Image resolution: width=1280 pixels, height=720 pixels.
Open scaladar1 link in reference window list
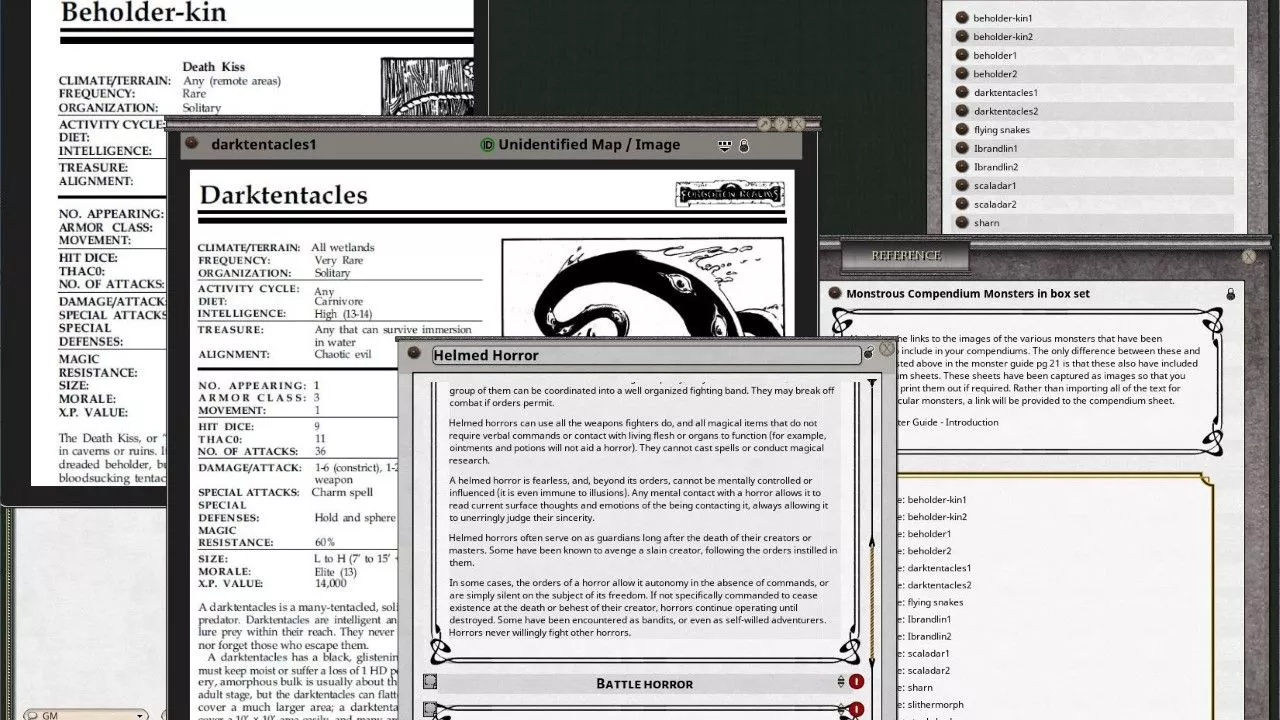[928, 653]
